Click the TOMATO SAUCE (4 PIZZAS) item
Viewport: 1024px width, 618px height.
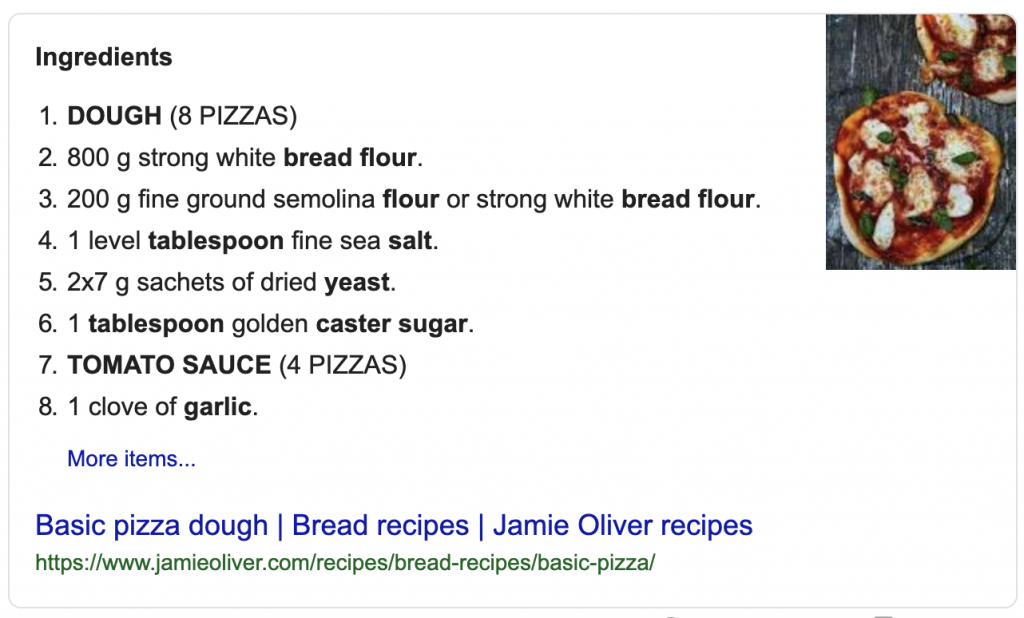click(x=236, y=365)
